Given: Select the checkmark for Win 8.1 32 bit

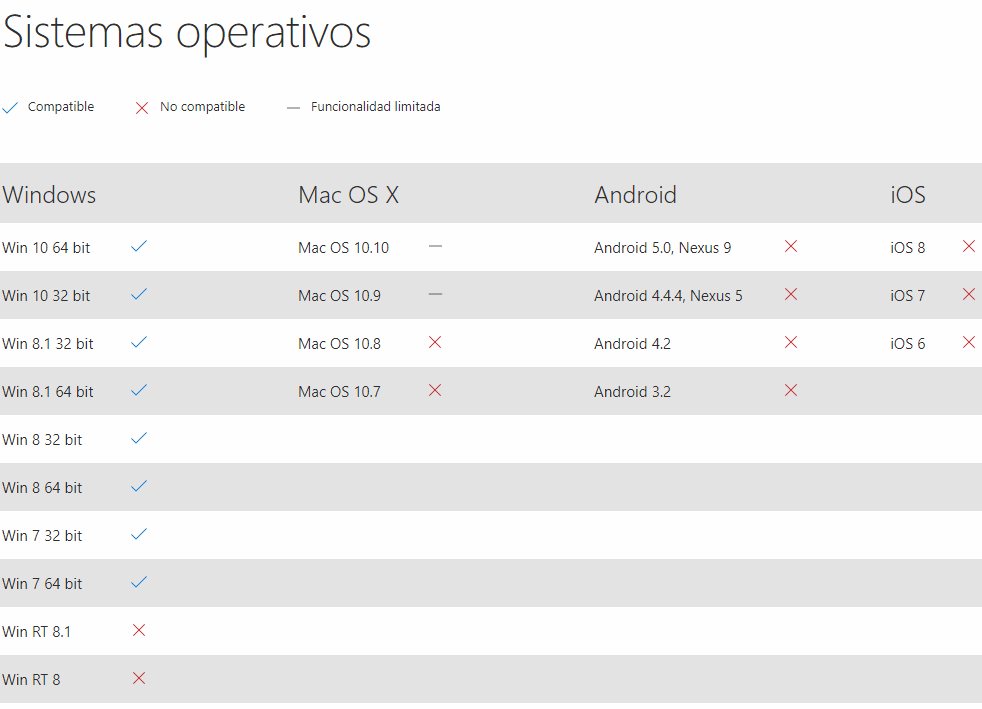Looking at the screenshot, I should pos(139,342).
